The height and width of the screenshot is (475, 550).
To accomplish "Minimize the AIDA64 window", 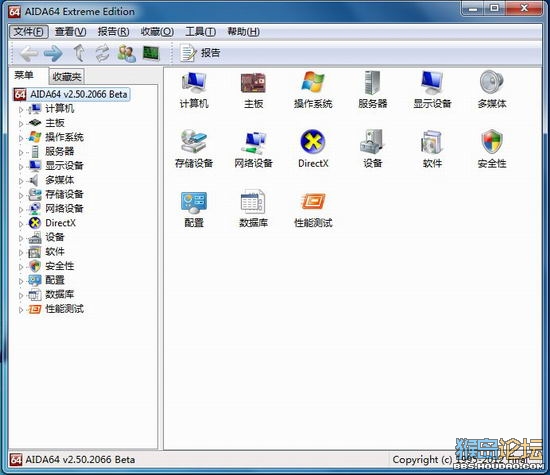I will [472, 8].
